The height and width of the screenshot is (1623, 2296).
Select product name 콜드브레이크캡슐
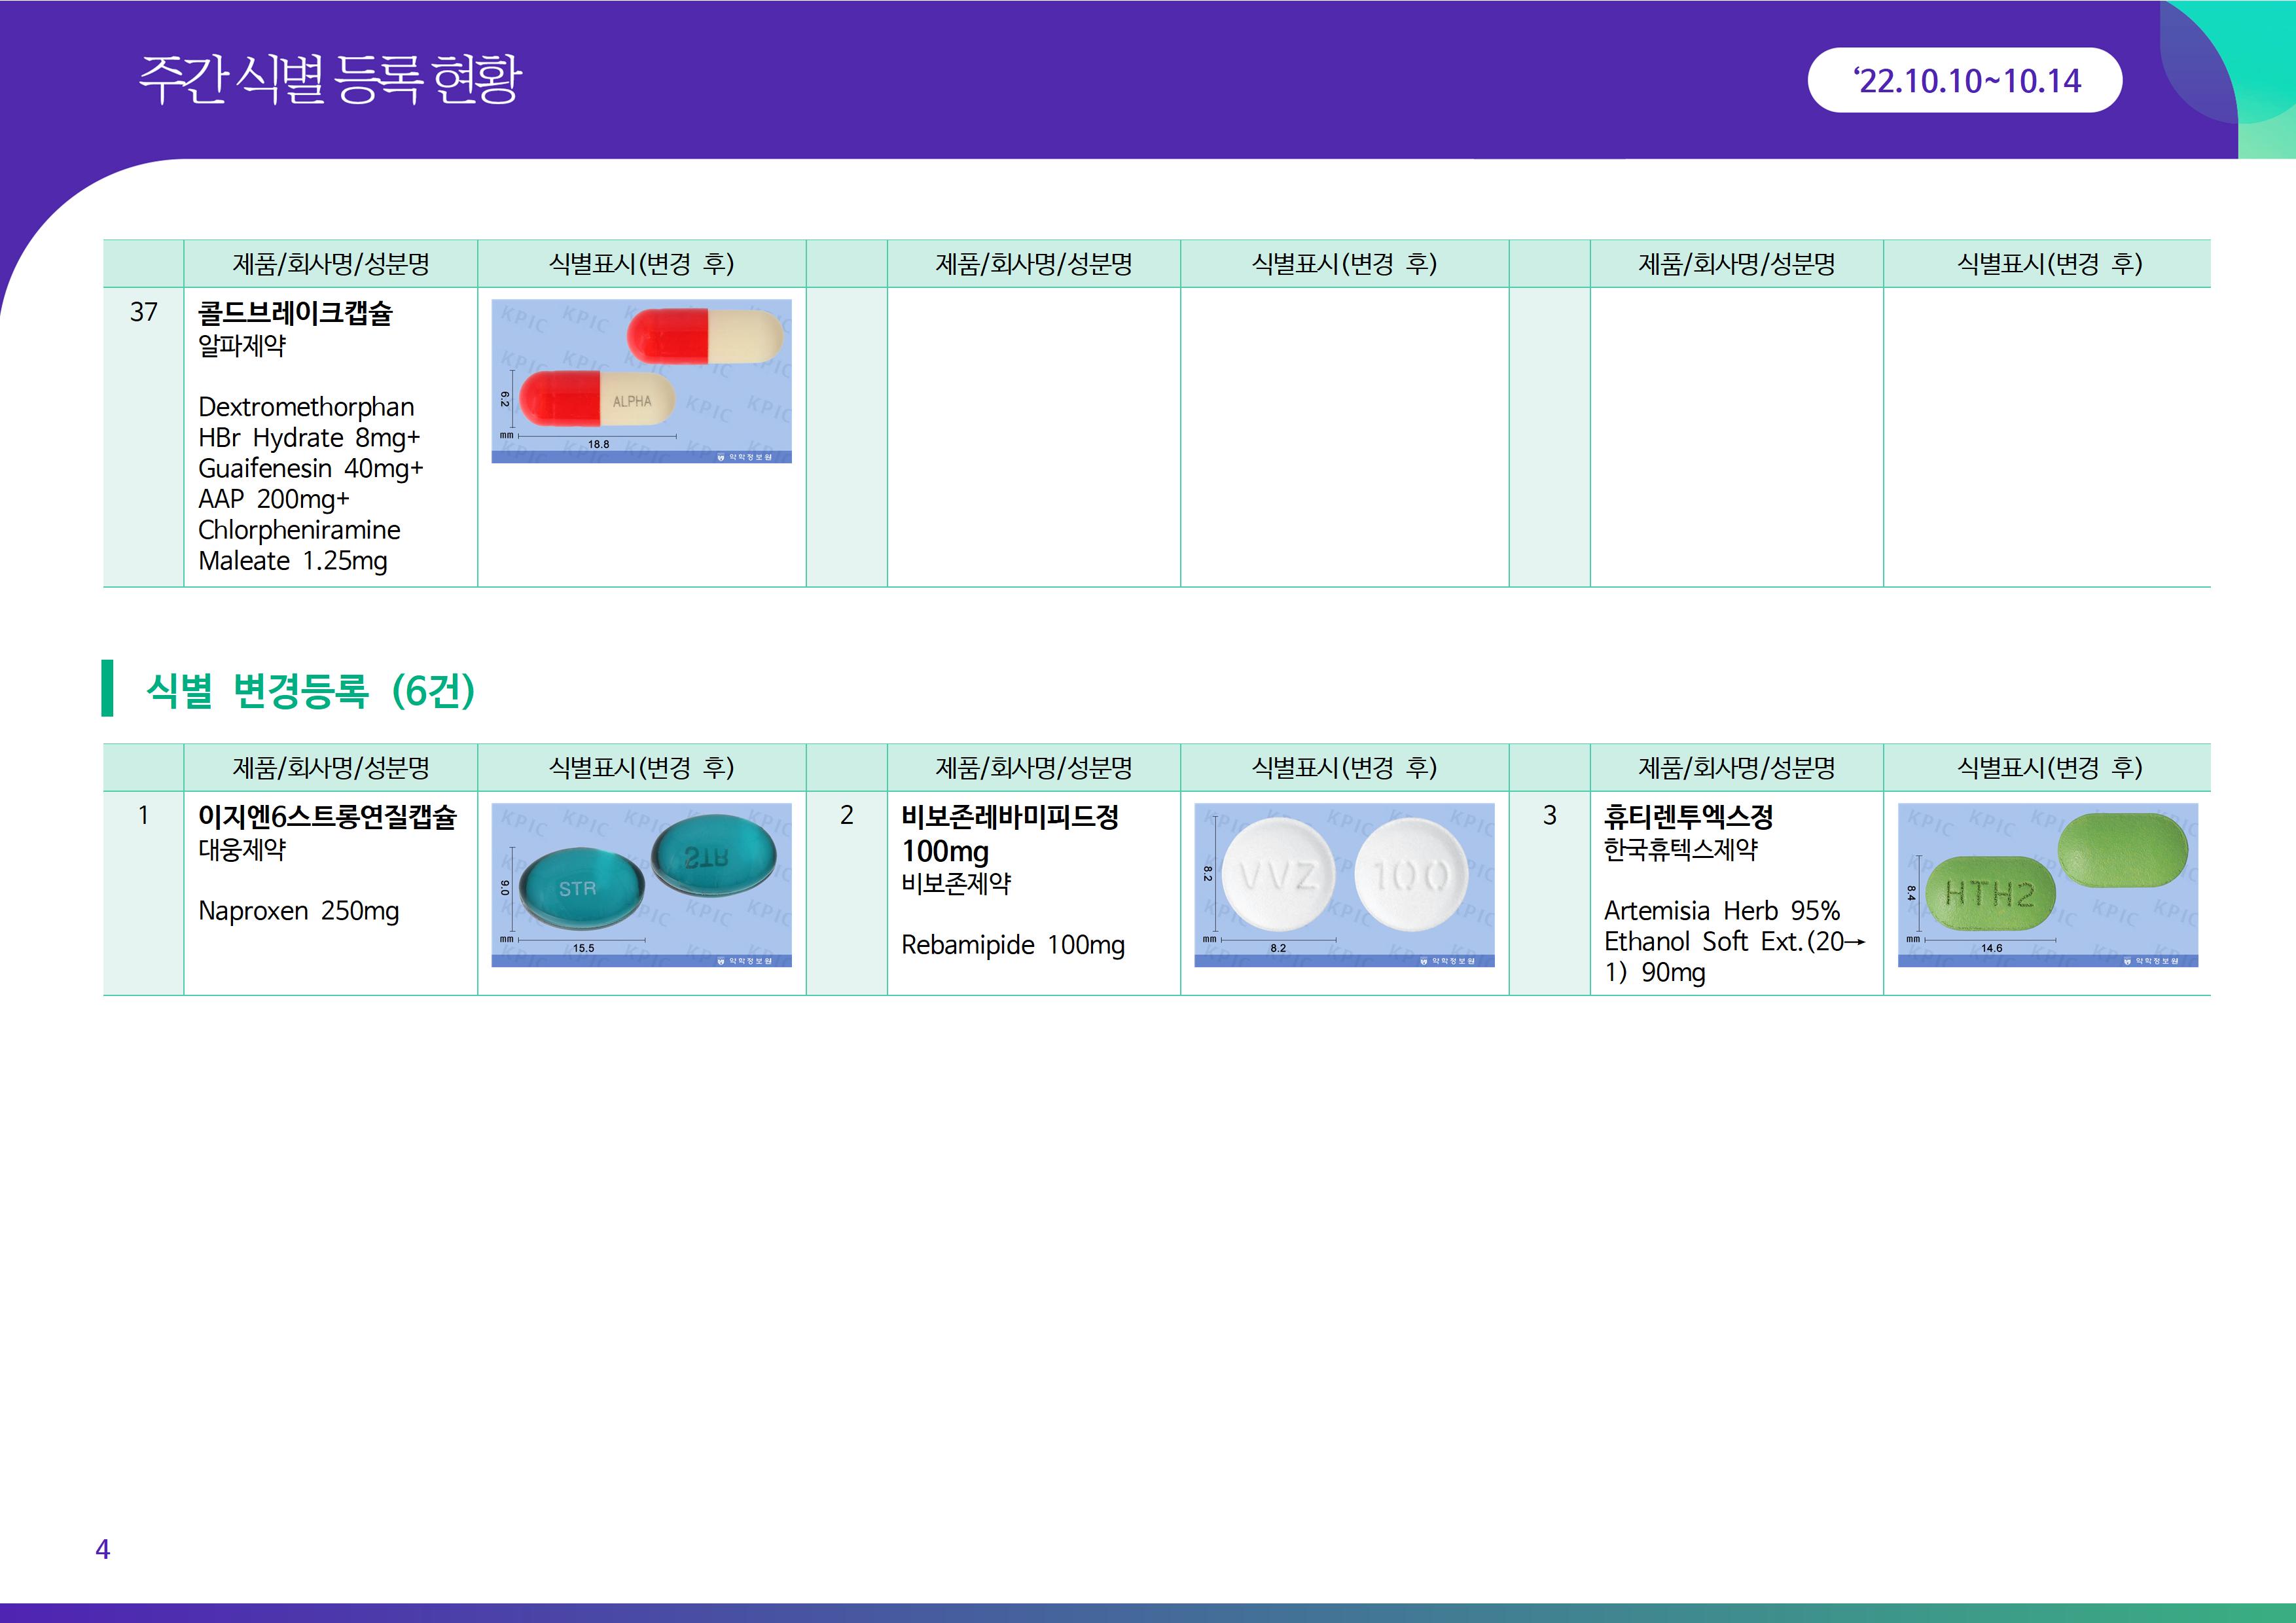coord(295,313)
